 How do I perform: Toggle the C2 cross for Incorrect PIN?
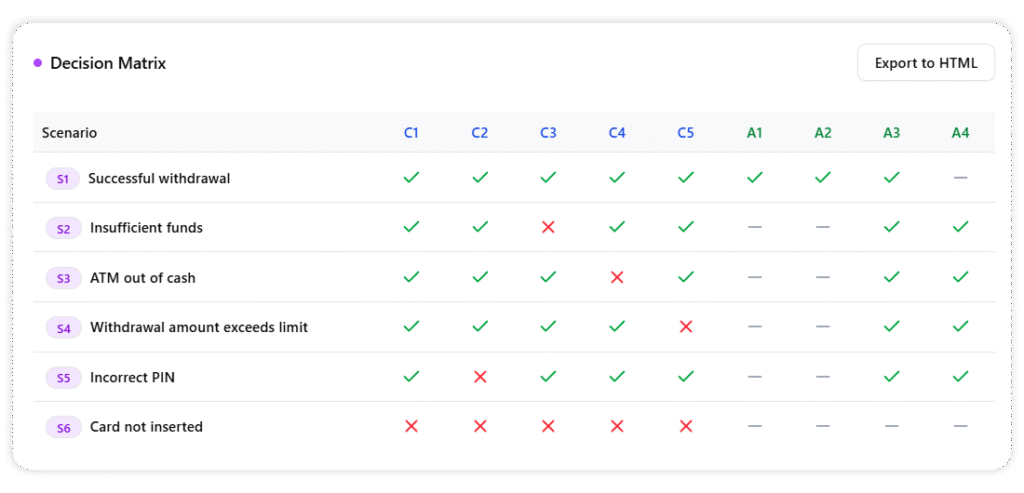click(480, 377)
